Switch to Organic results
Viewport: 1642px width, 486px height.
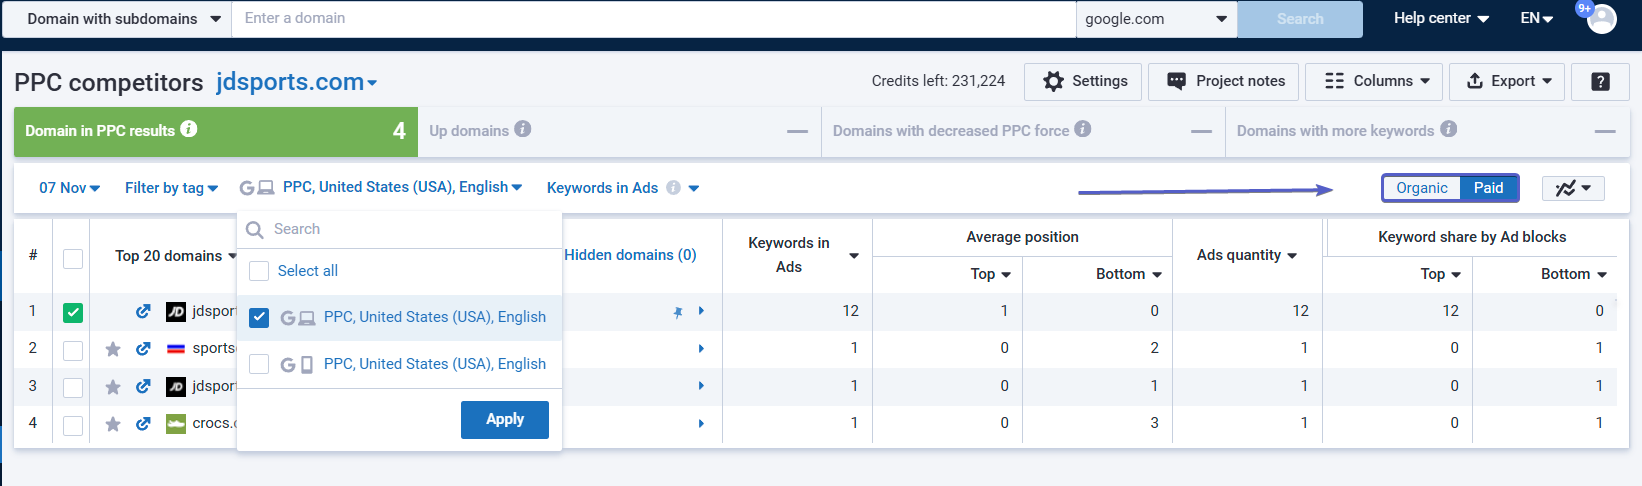pyautogui.click(x=1422, y=188)
